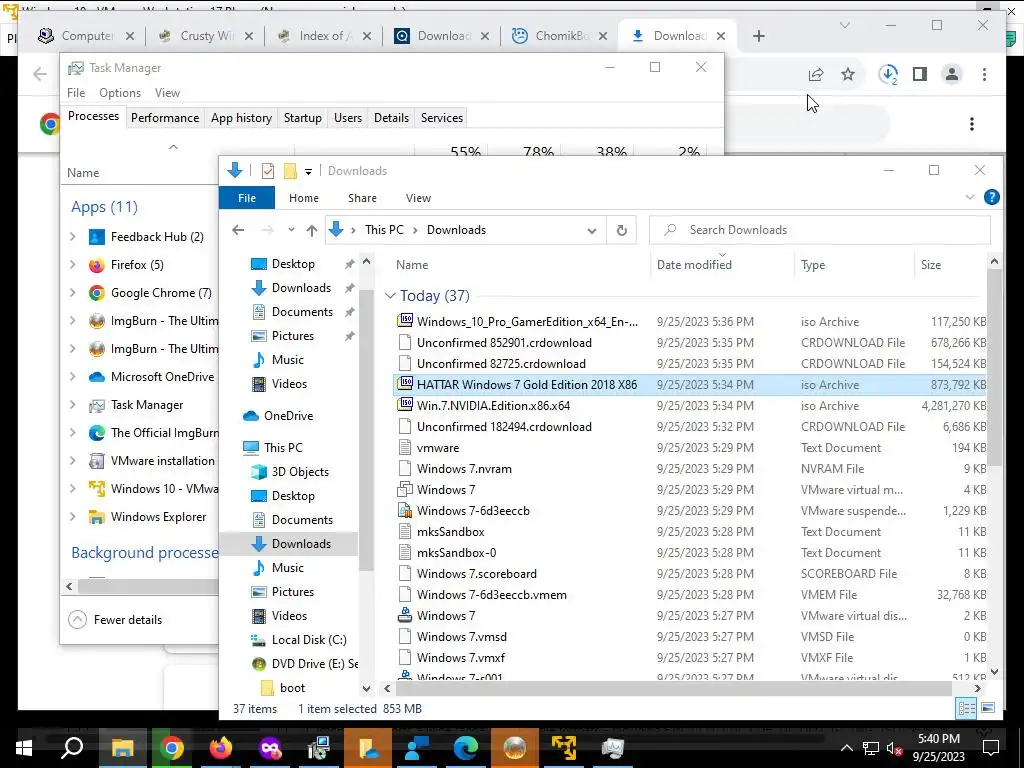
Task: Open Explorer View ribbon tab
Action: coord(418,198)
